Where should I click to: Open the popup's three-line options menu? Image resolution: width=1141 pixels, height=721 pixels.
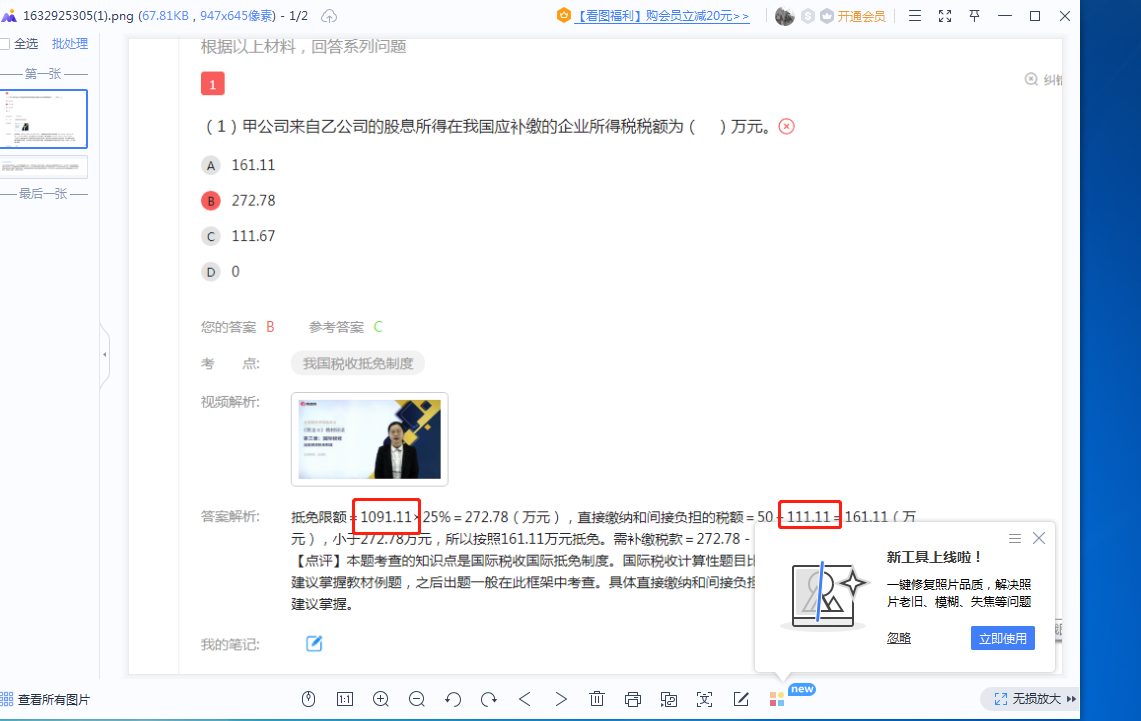[1015, 538]
